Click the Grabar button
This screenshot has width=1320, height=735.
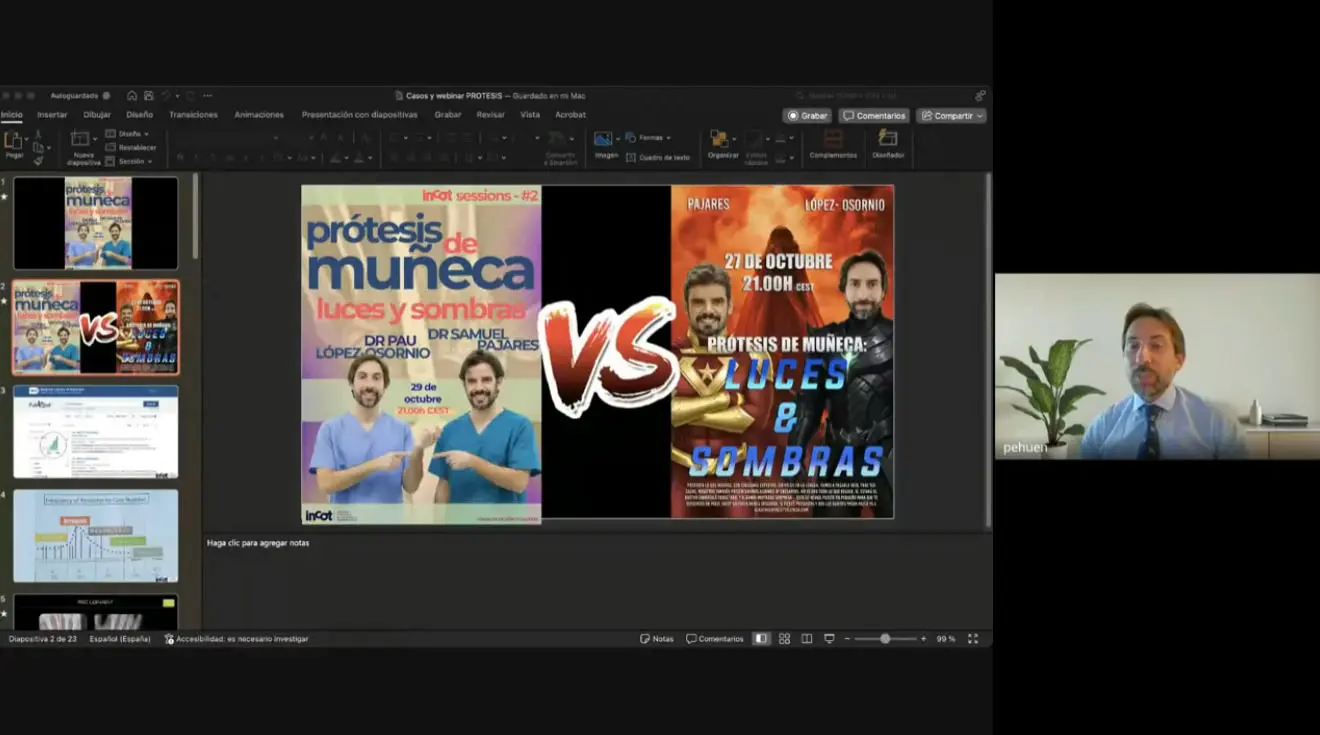click(x=807, y=116)
